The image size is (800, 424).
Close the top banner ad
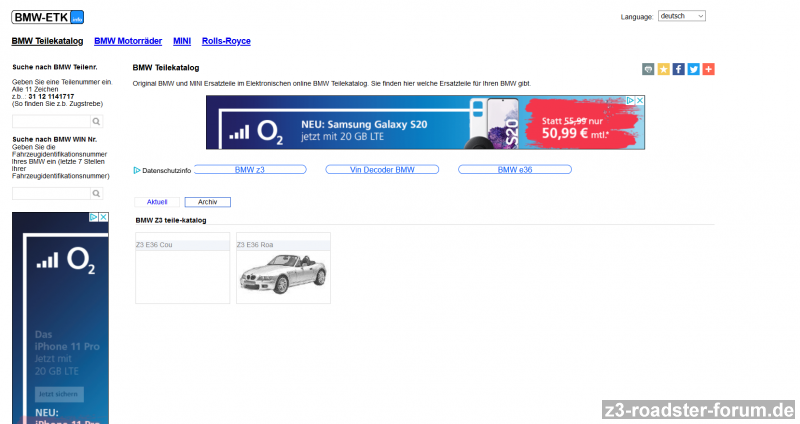coord(639,101)
